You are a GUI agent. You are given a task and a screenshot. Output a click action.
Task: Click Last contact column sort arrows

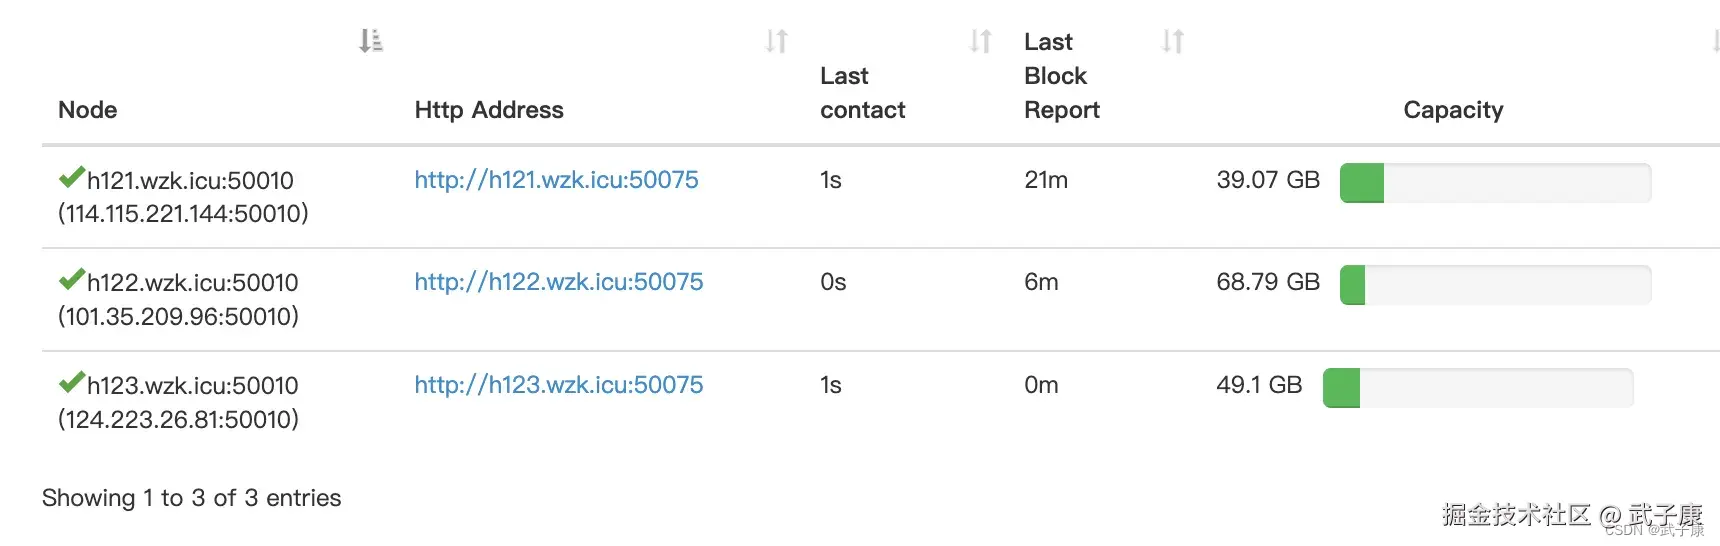click(x=980, y=41)
